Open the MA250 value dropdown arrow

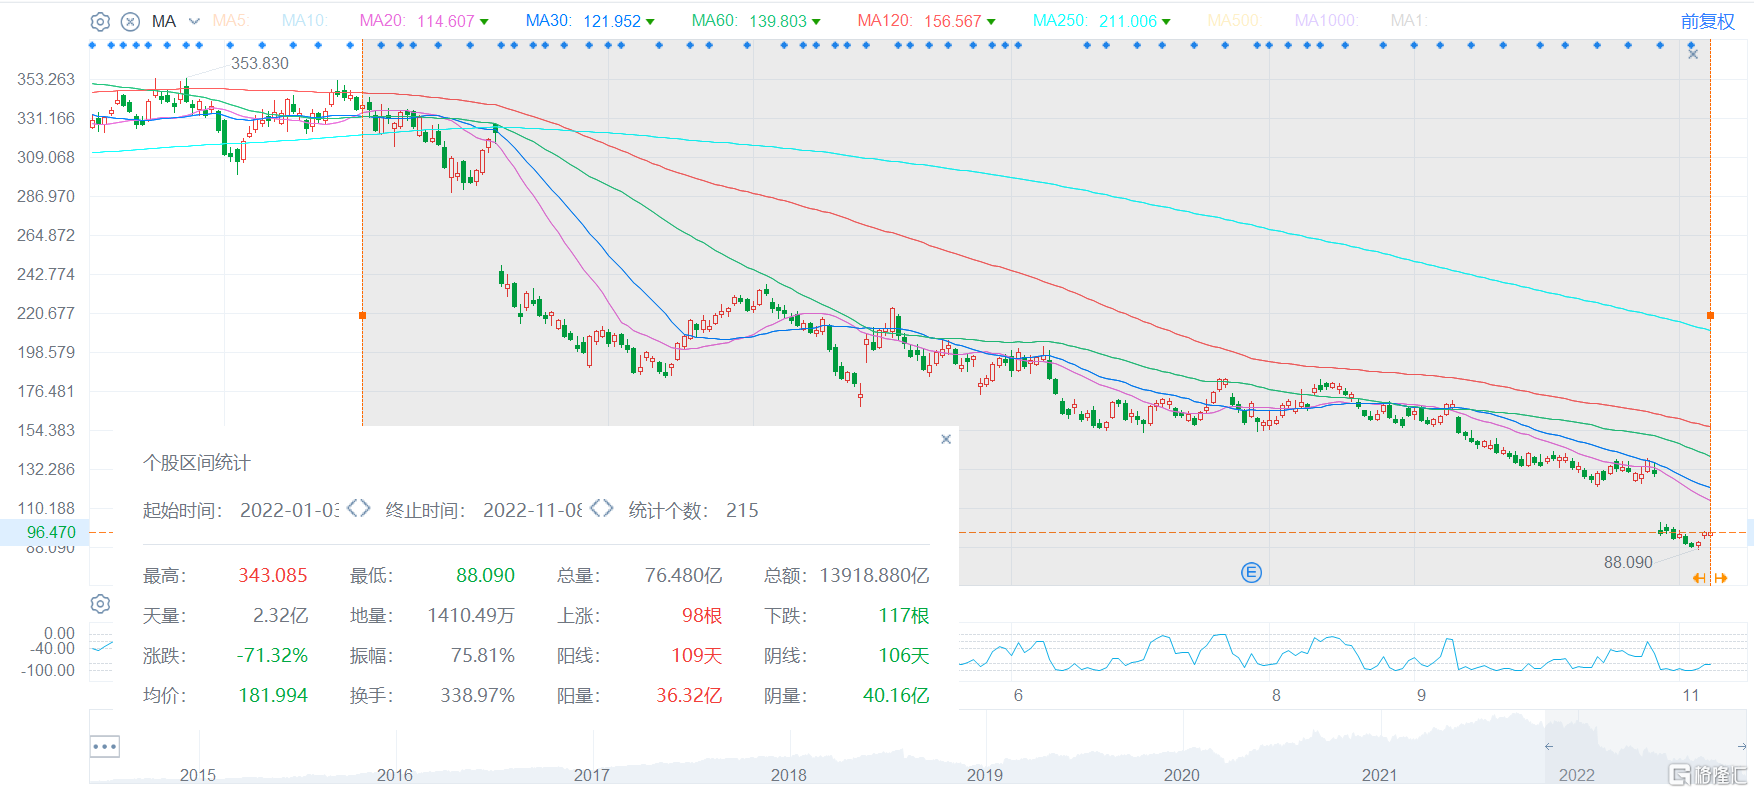click(1166, 22)
